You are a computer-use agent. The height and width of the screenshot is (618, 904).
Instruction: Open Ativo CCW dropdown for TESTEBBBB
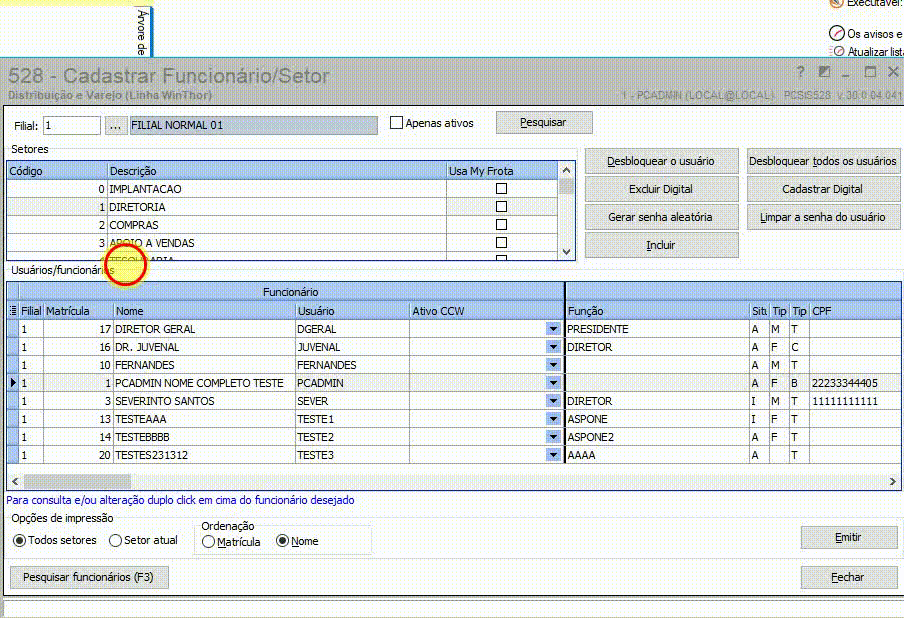[553, 436]
